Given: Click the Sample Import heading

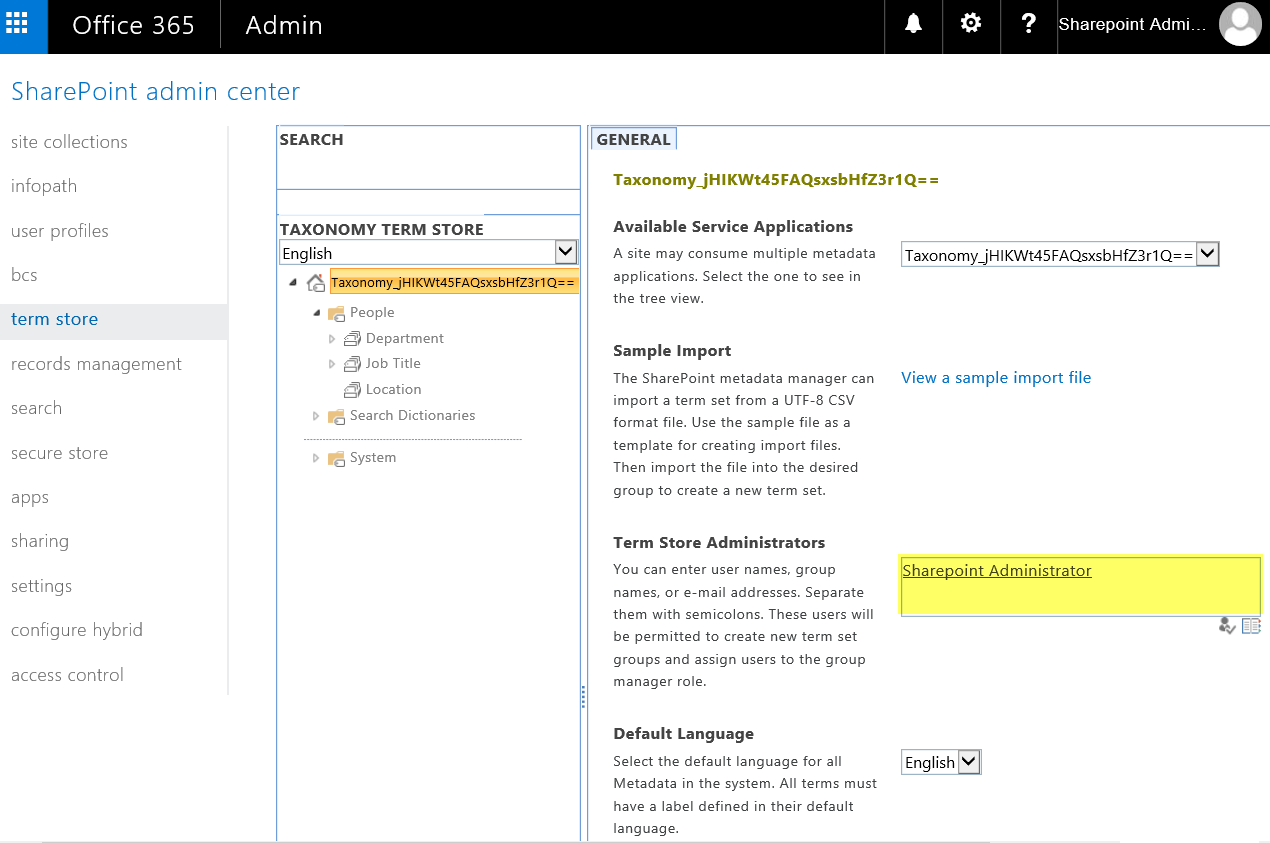Looking at the screenshot, I should (672, 351).
